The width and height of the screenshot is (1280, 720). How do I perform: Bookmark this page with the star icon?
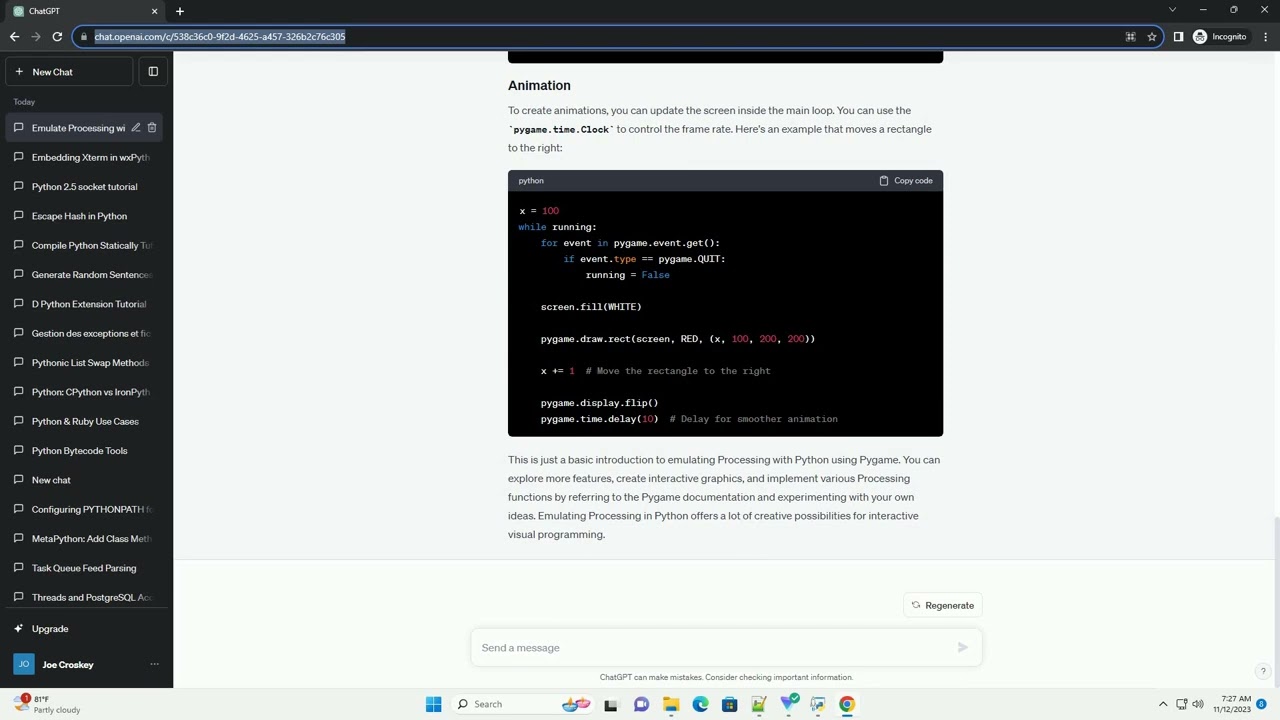pos(1152,37)
